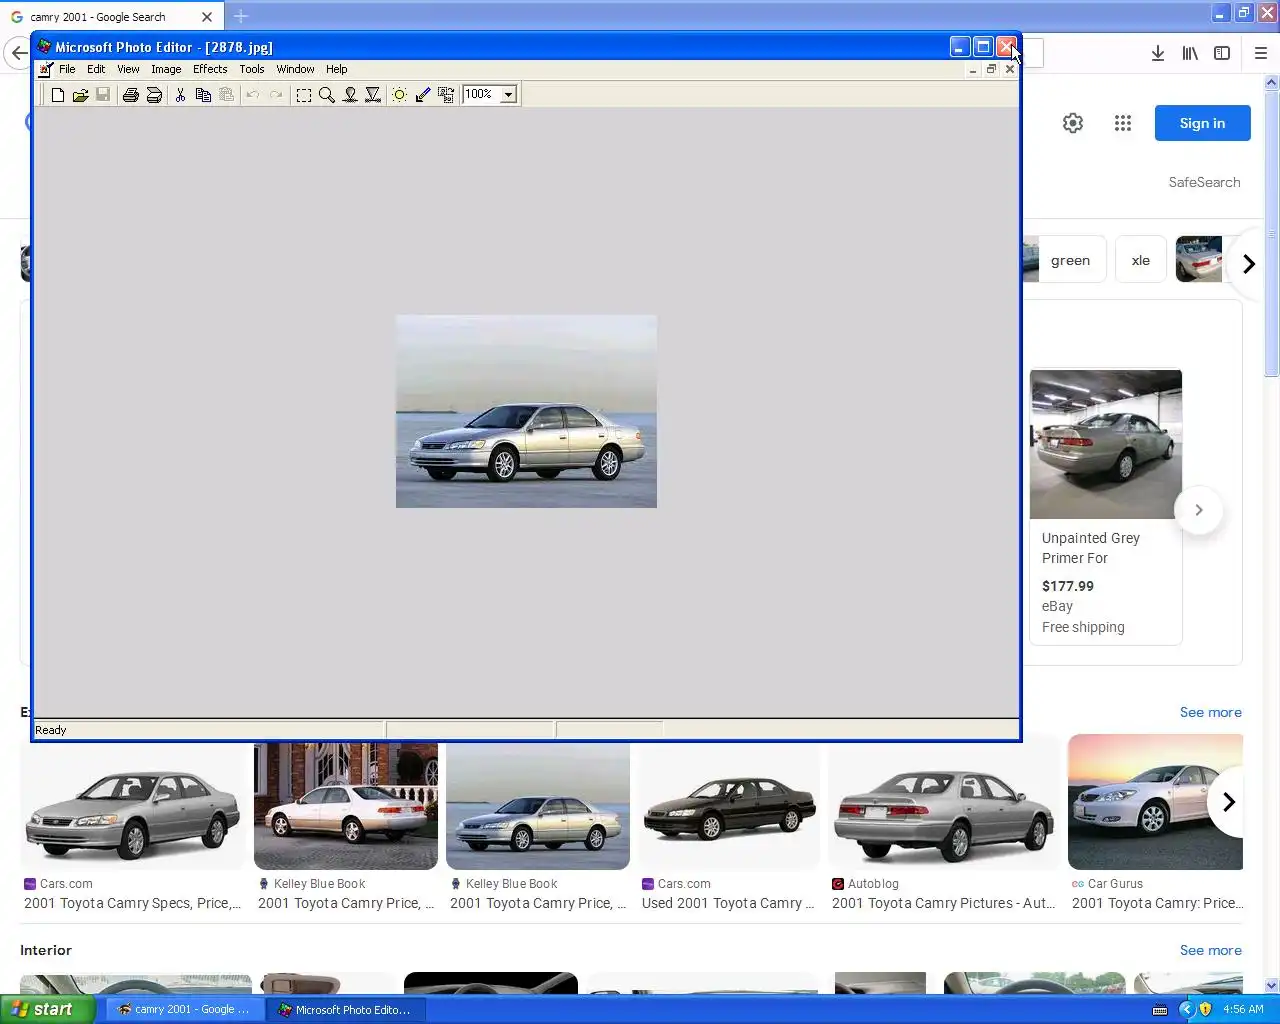The image size is (1280, 1024).
Task: Click the Open folder toolbar icon
Action: pos(80,95)
